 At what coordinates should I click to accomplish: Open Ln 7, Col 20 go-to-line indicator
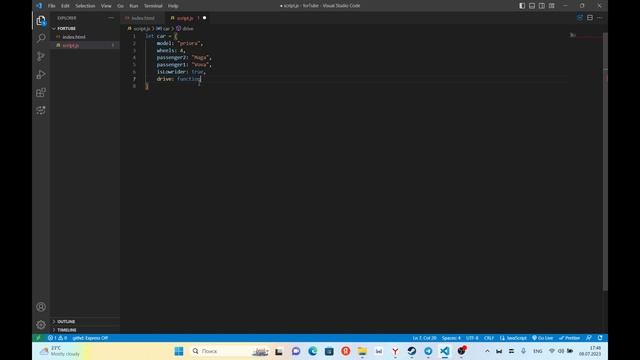pos(424,338)
